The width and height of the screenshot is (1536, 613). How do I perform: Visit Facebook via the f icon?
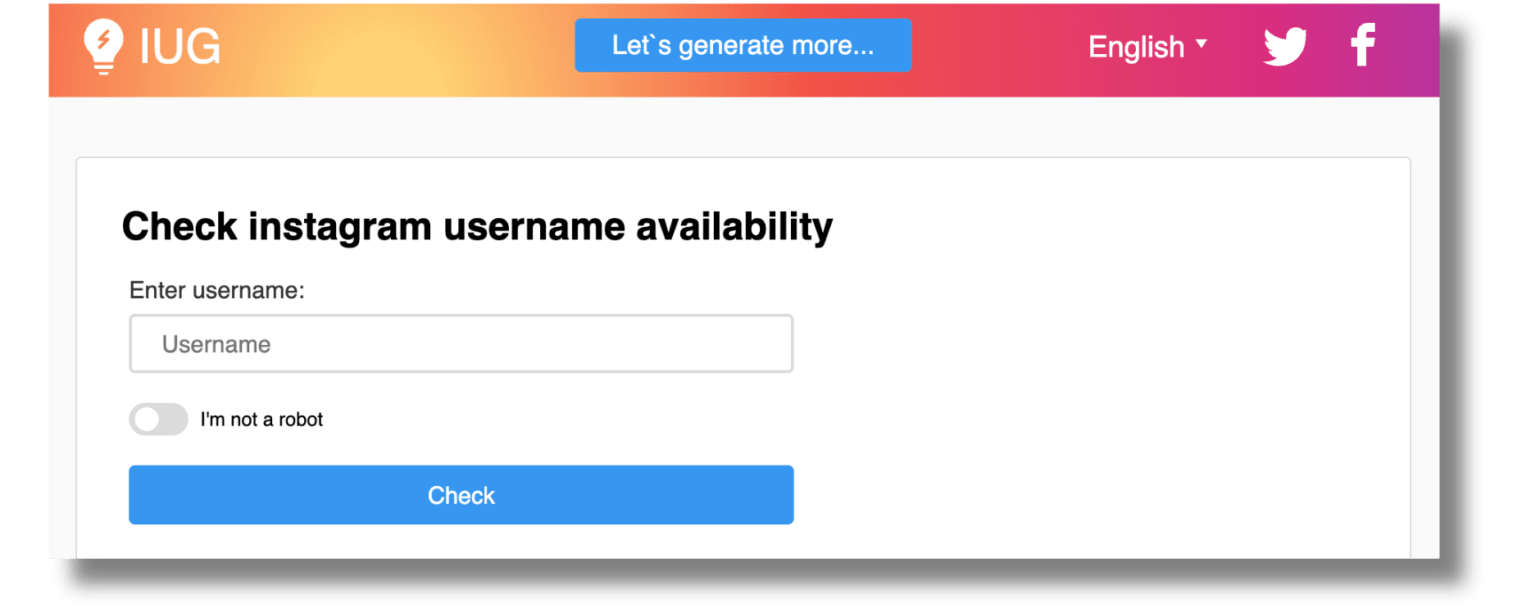[x=1362, y=45]
